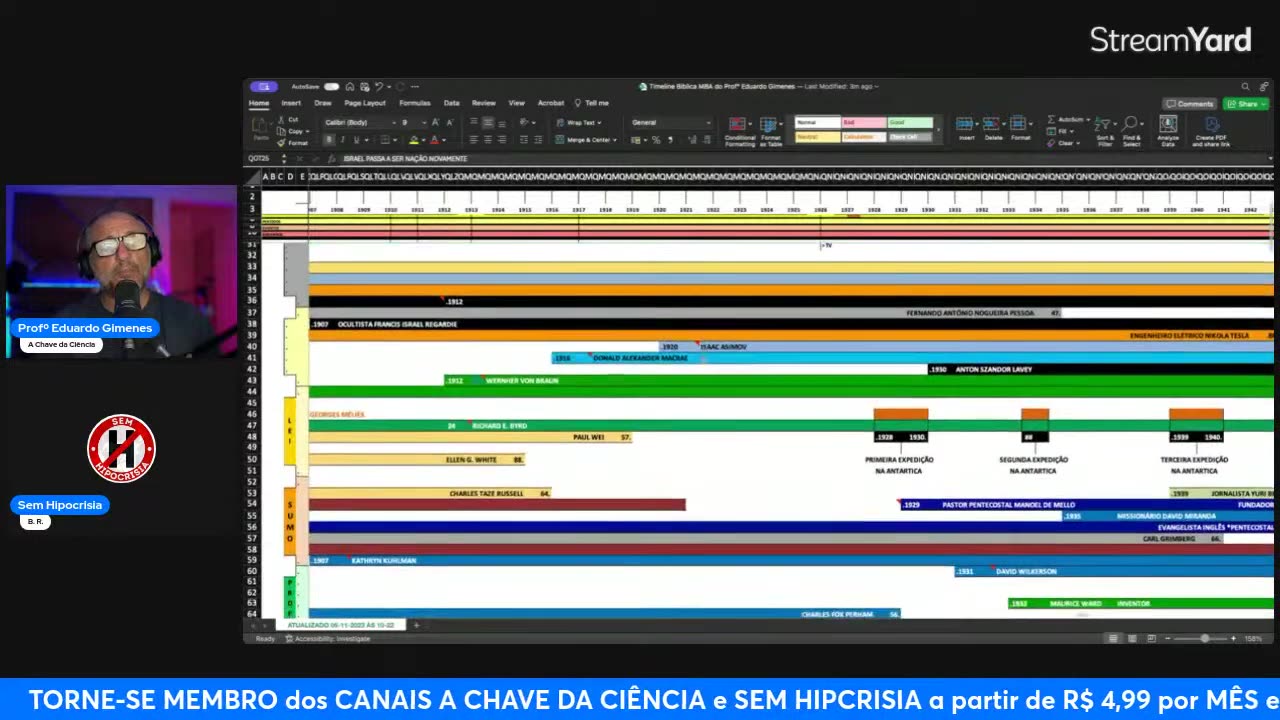Toggle Underline formatting button
This screenshot has height=720, width=1280.
(354, 140)
